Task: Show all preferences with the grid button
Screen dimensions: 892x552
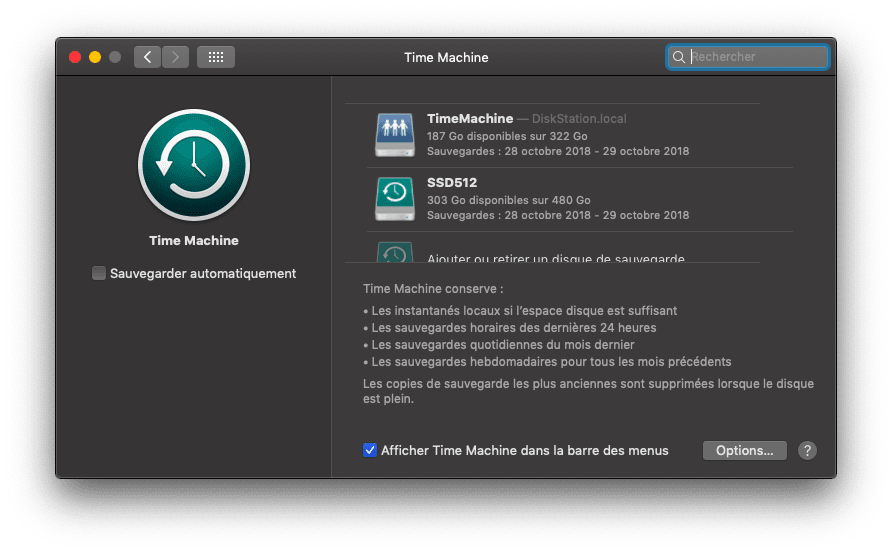Action: [216, 57]
